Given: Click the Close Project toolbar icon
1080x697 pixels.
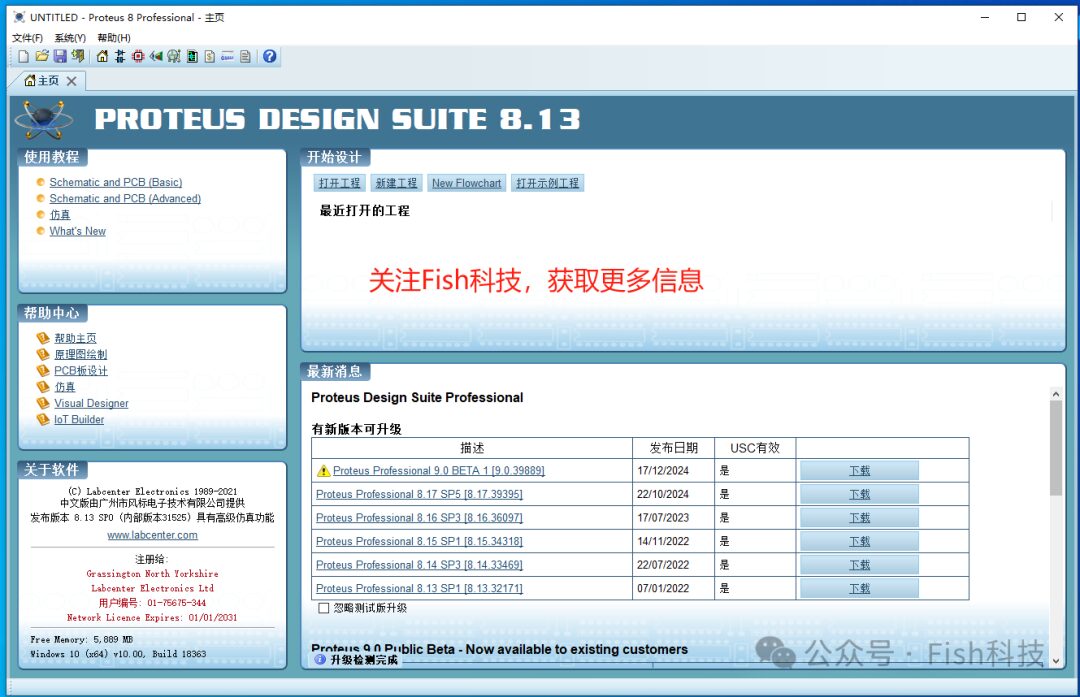Looking at the screenshot, I should point(78,56).
